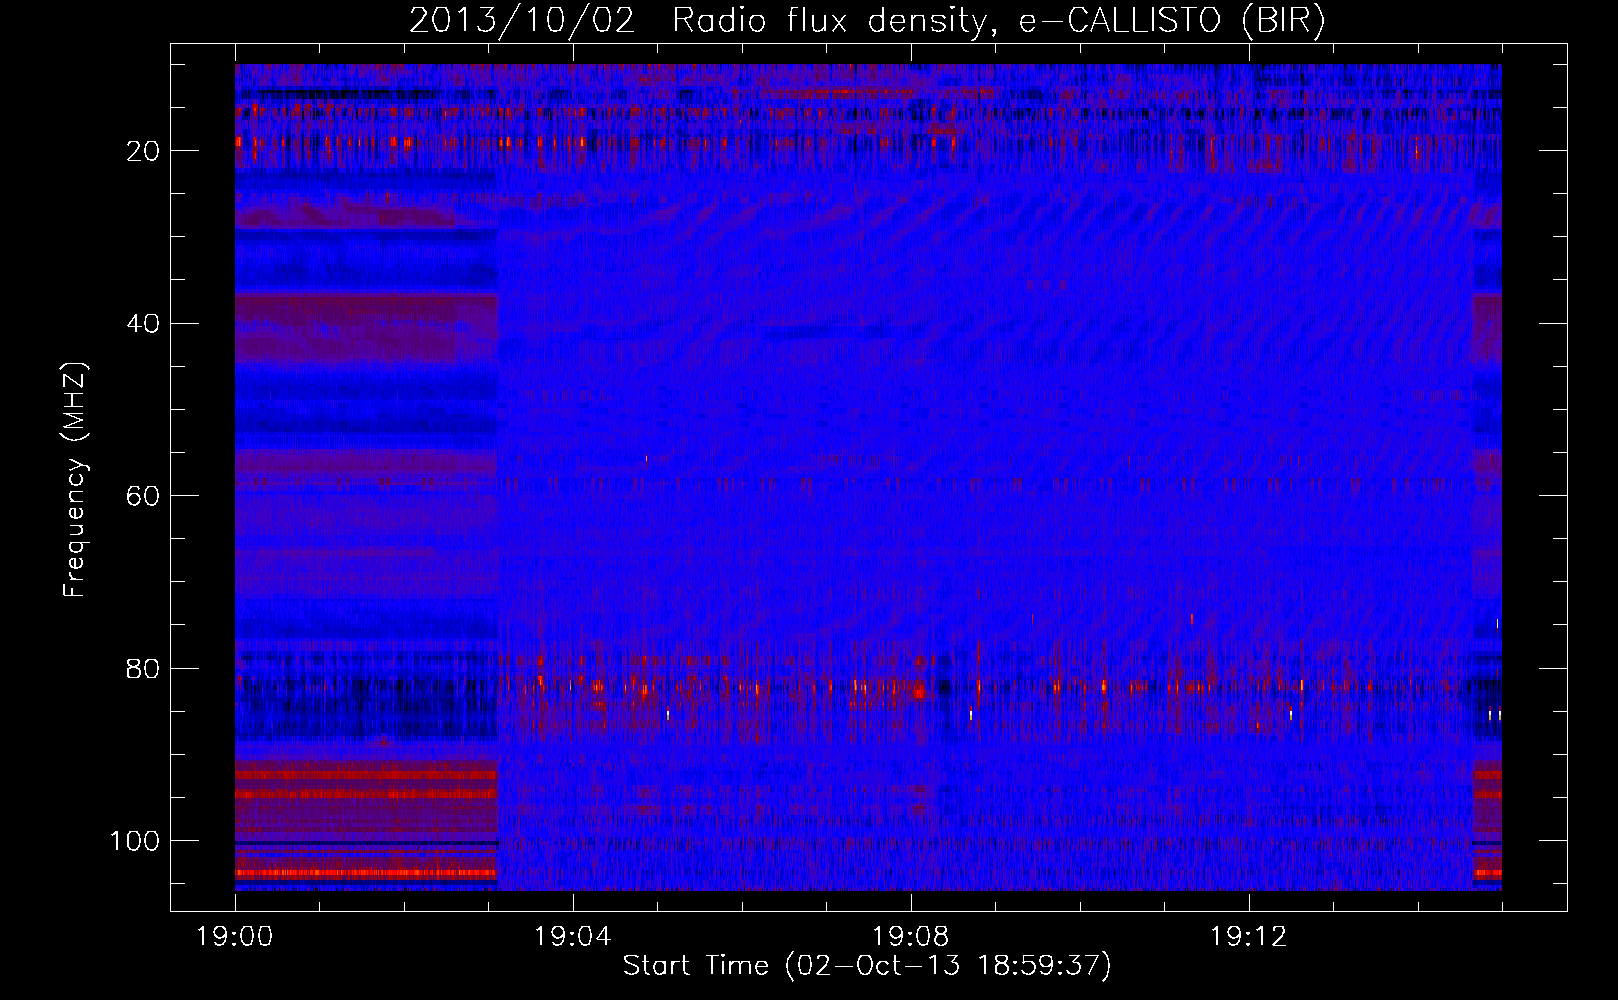
Task: Select the 19:04 time tick label
Action: point(572,937)
